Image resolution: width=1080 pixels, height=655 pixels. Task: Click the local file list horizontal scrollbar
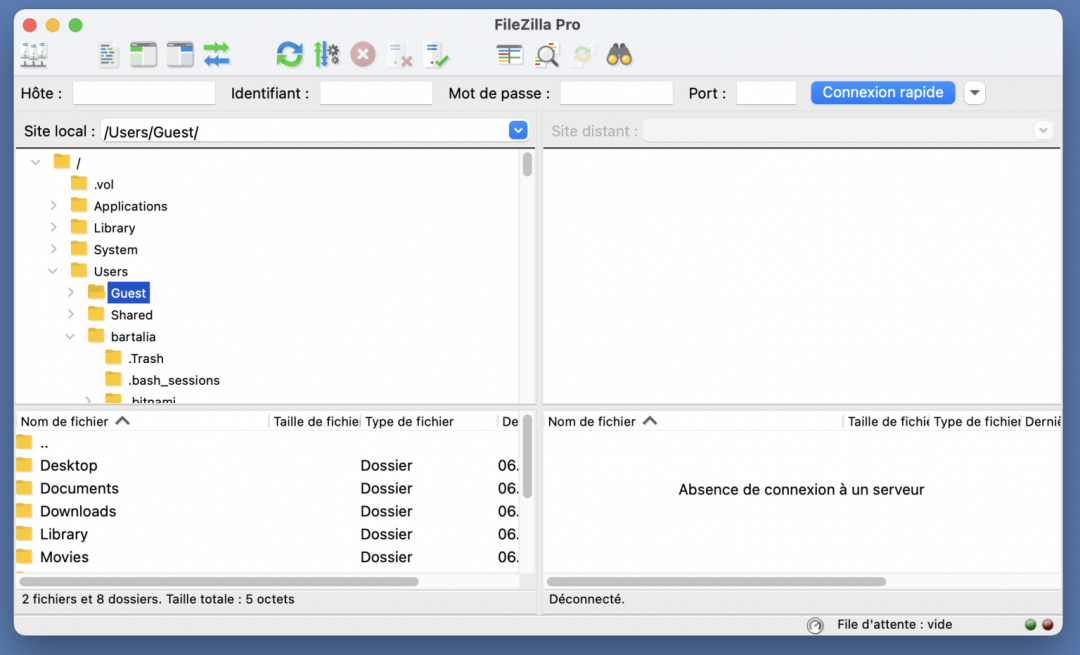(x=219, y=581)
